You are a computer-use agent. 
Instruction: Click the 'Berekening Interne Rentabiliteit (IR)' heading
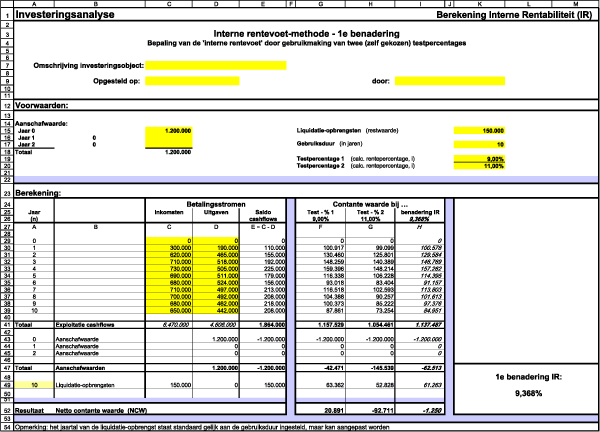514,15
